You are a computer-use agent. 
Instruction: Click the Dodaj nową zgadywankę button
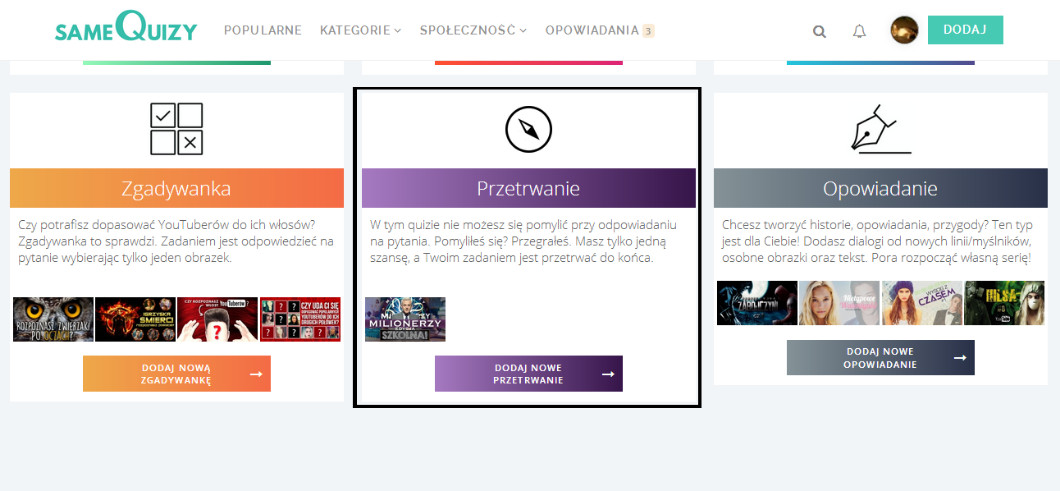pyautogui.click(x=177, y=374)
